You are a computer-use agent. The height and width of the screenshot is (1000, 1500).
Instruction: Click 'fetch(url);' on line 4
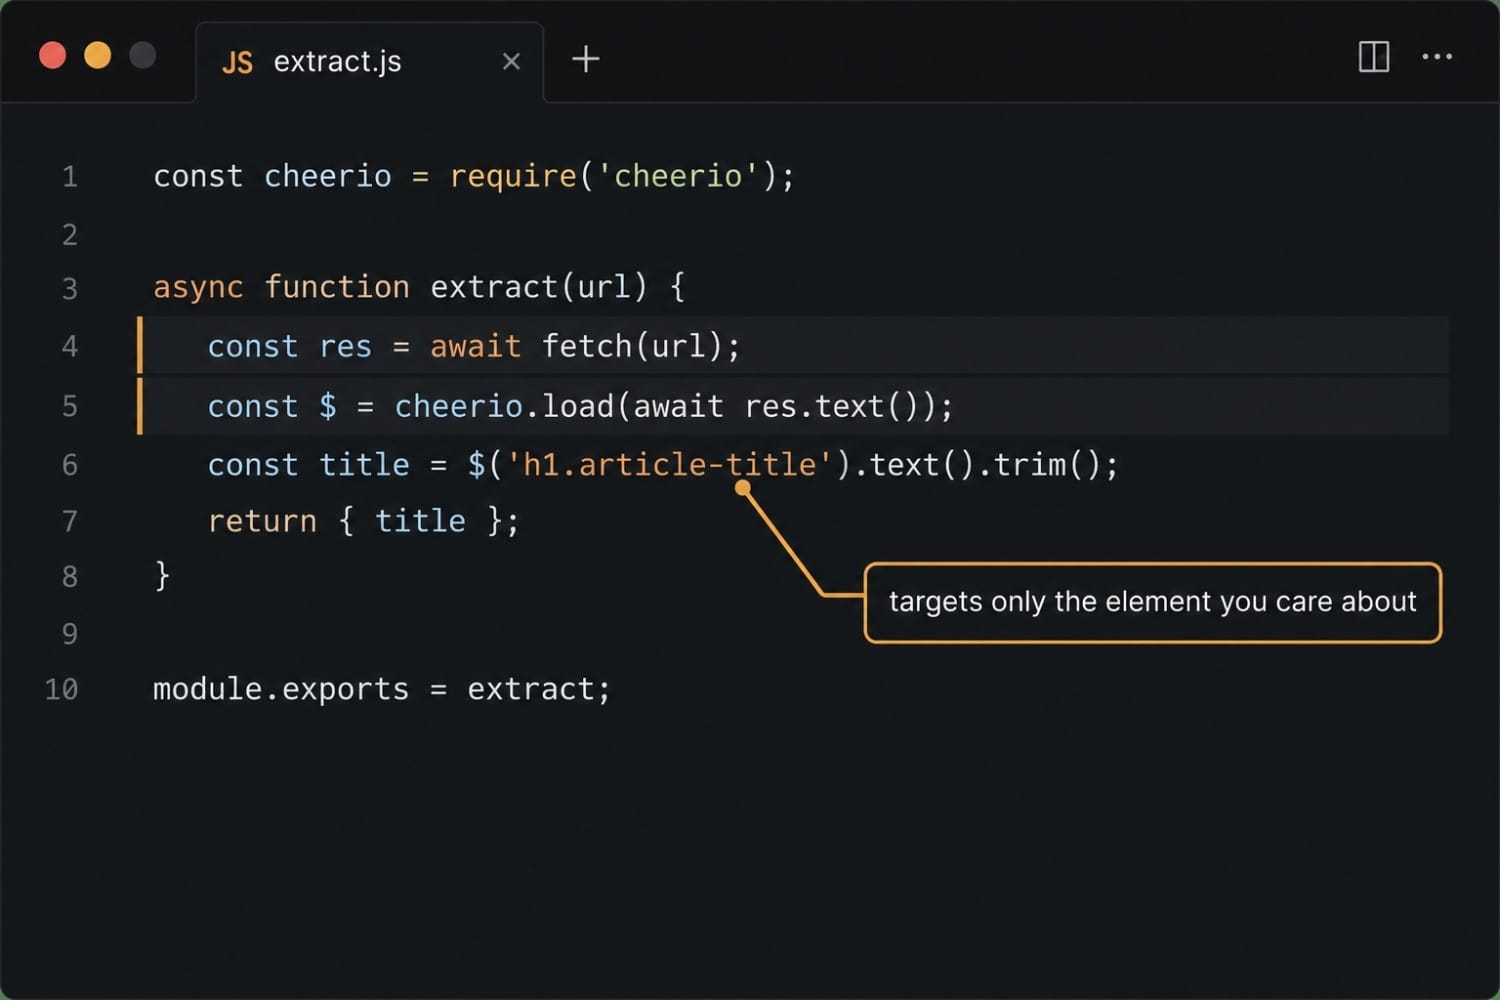pos(641,347)
